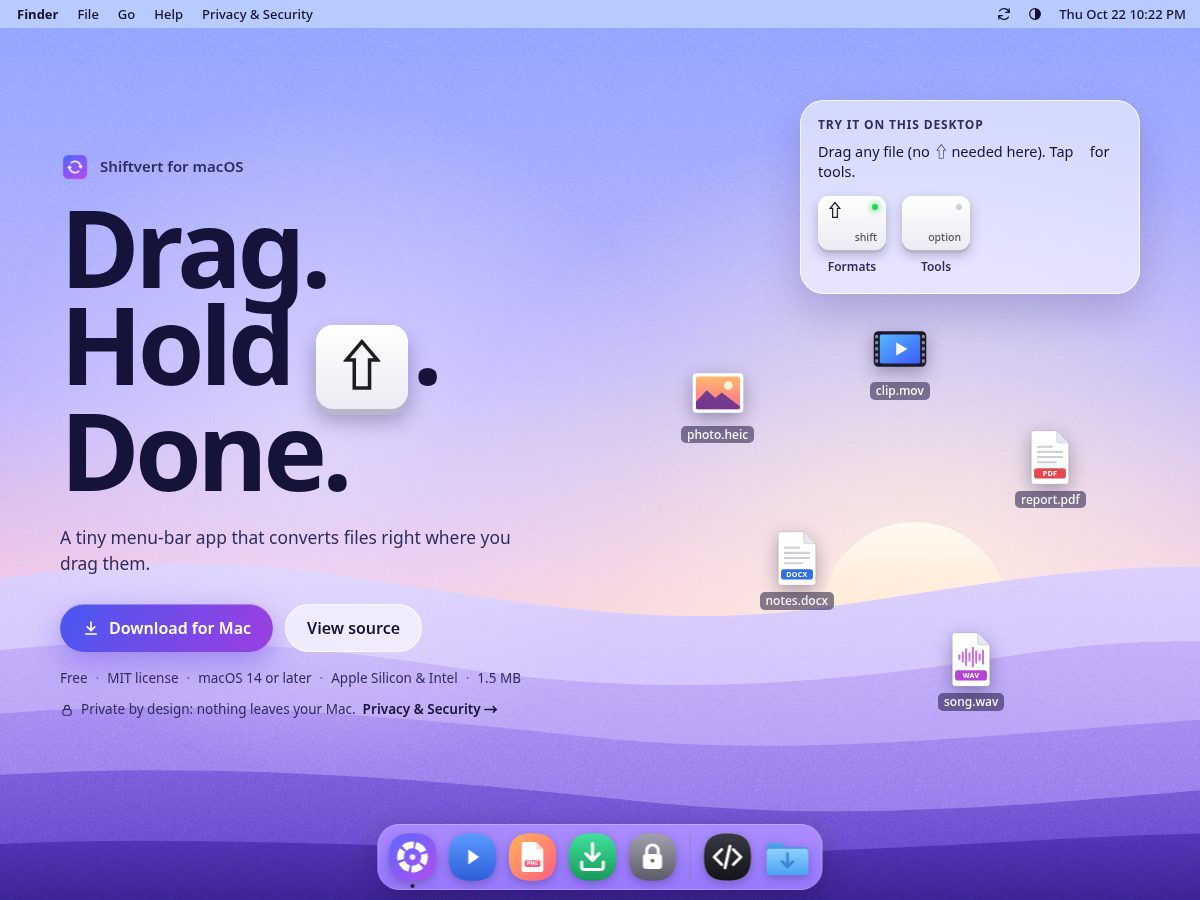Click the Shiftvert logo icon beside the app name
This screenshot has height=900, width=1200.
[75, 167]
